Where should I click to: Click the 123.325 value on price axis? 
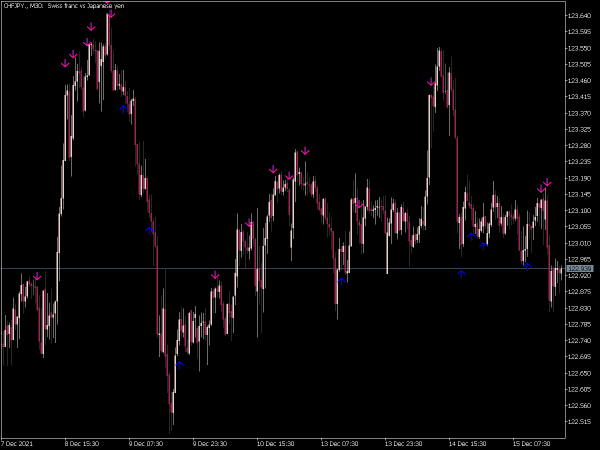(x=579, y=129)
